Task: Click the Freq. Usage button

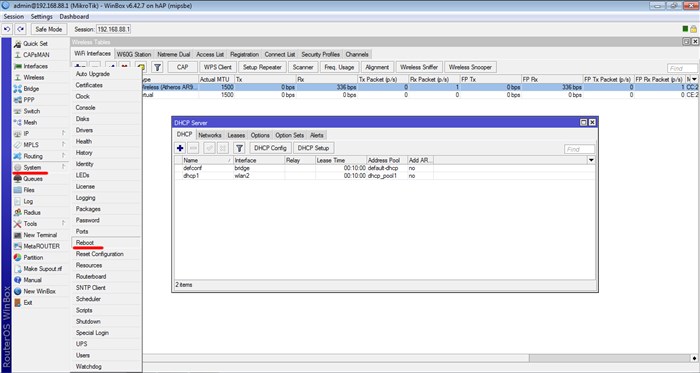Action: coord(339,67)
